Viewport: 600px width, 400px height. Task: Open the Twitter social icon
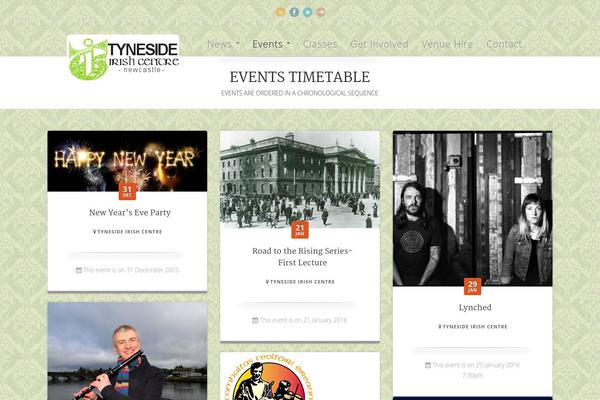(307, 12)
